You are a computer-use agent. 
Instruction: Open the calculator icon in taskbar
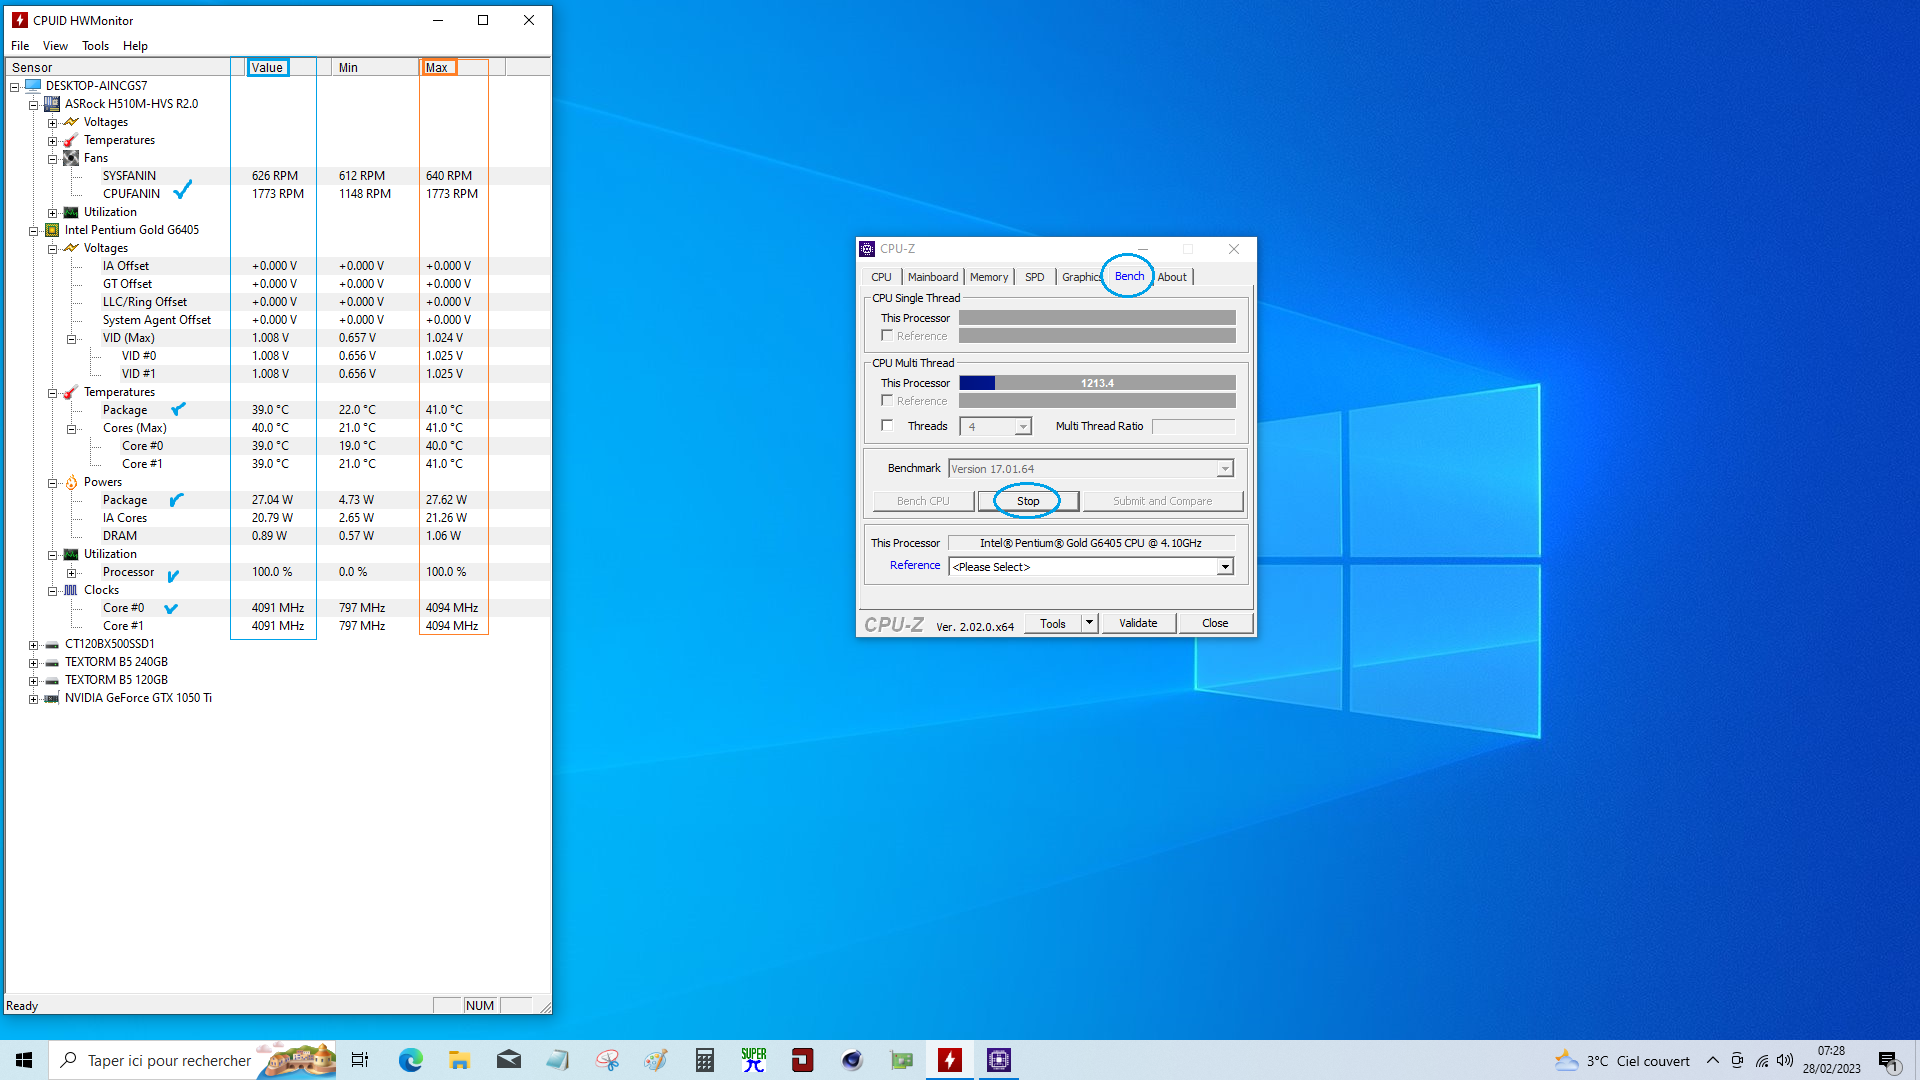(x=705, y=1060)
